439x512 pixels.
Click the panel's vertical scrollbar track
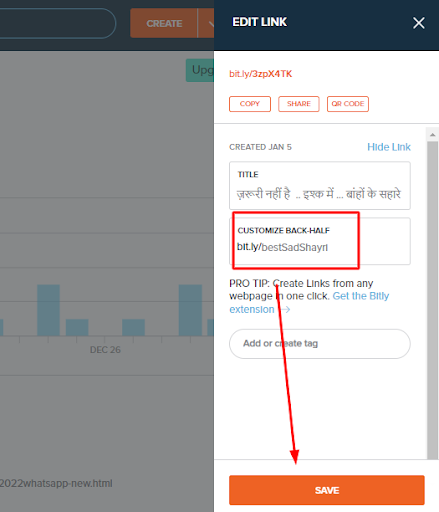pos(432,300)
